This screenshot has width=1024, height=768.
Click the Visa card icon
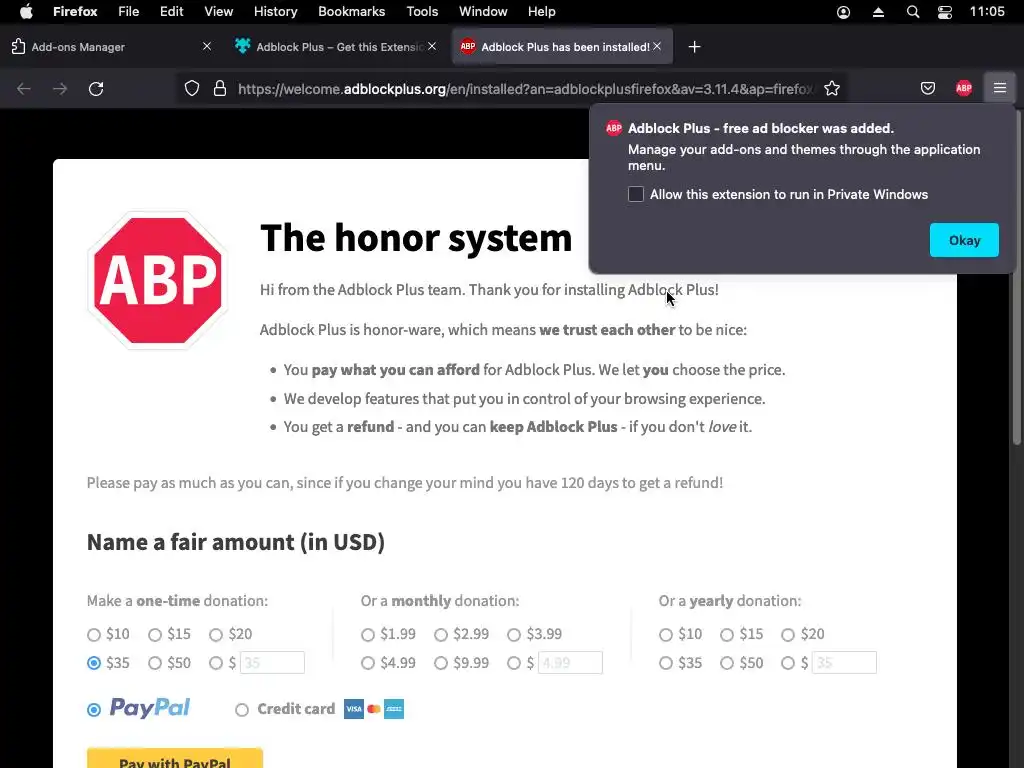[x=354, y=709]
